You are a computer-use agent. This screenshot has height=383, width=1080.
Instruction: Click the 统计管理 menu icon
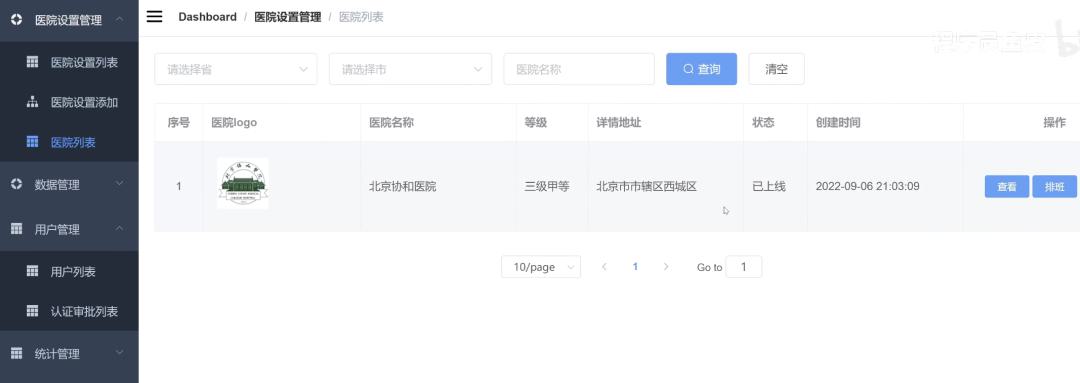point(17,353)
